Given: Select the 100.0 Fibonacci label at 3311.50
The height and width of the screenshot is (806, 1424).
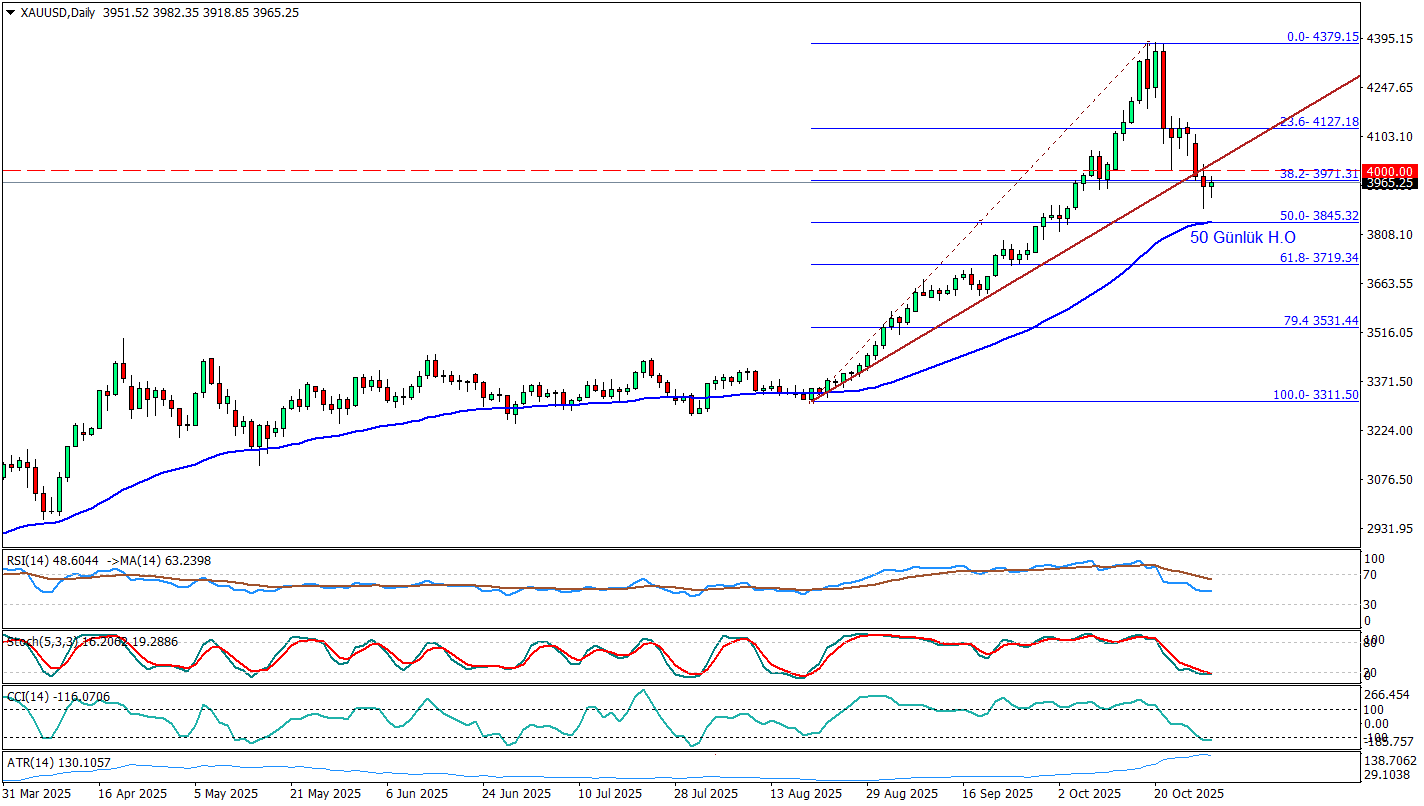Looking at the screenshot, I should pyautogui.click(x=1315, y=395).
